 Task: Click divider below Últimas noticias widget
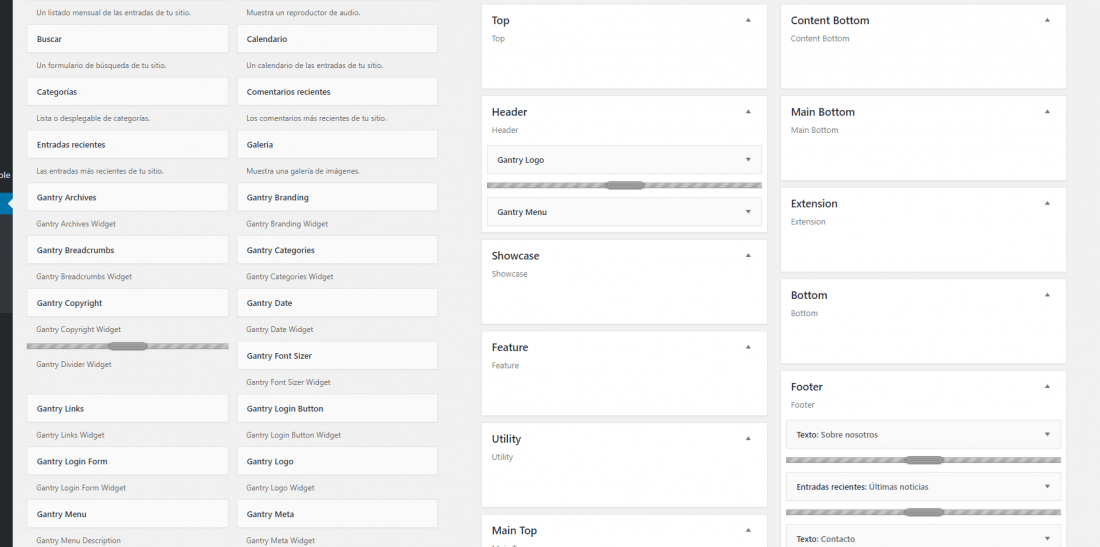coord(923,512)
